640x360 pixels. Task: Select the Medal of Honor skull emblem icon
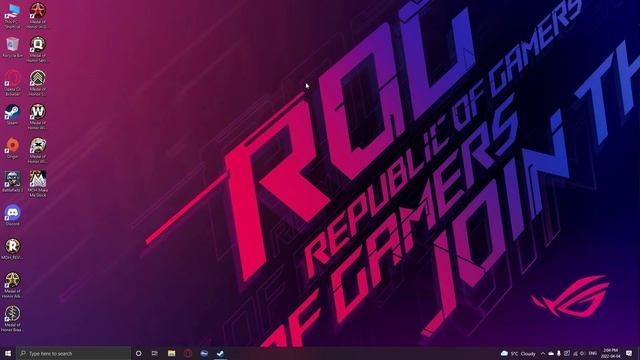38,151
